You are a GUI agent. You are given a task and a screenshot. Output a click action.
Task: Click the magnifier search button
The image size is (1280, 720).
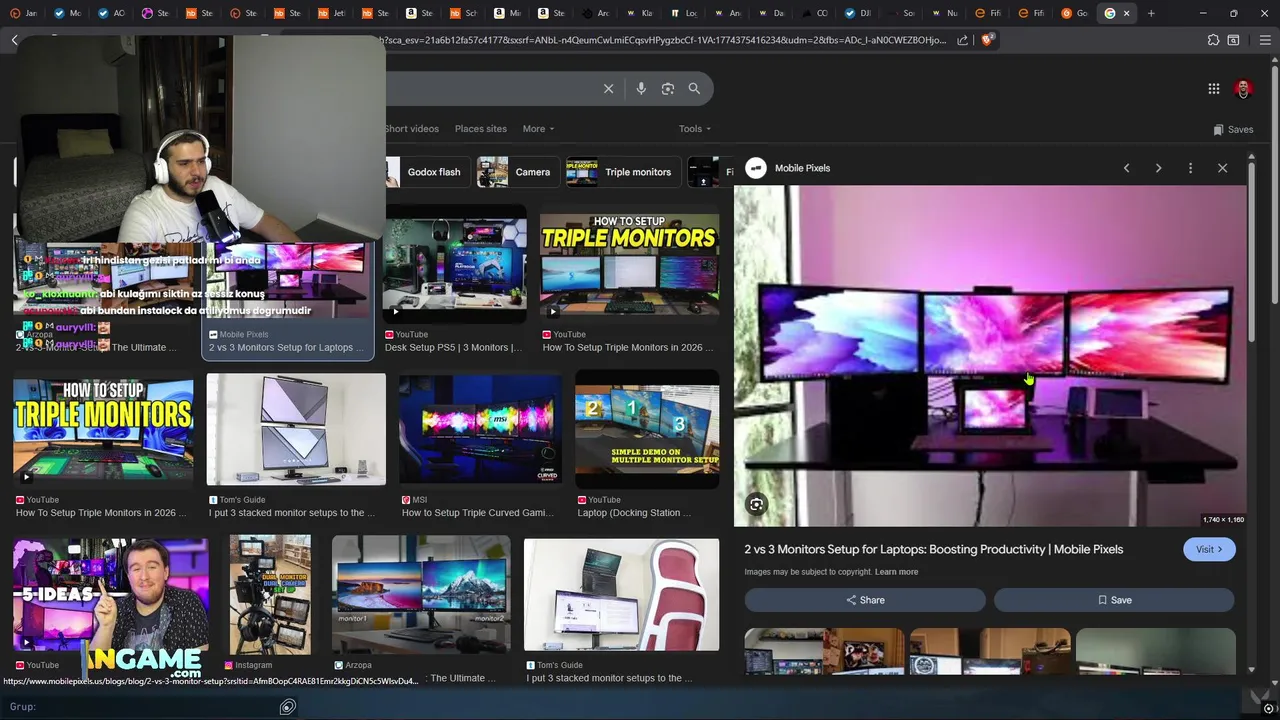point(694,89)
